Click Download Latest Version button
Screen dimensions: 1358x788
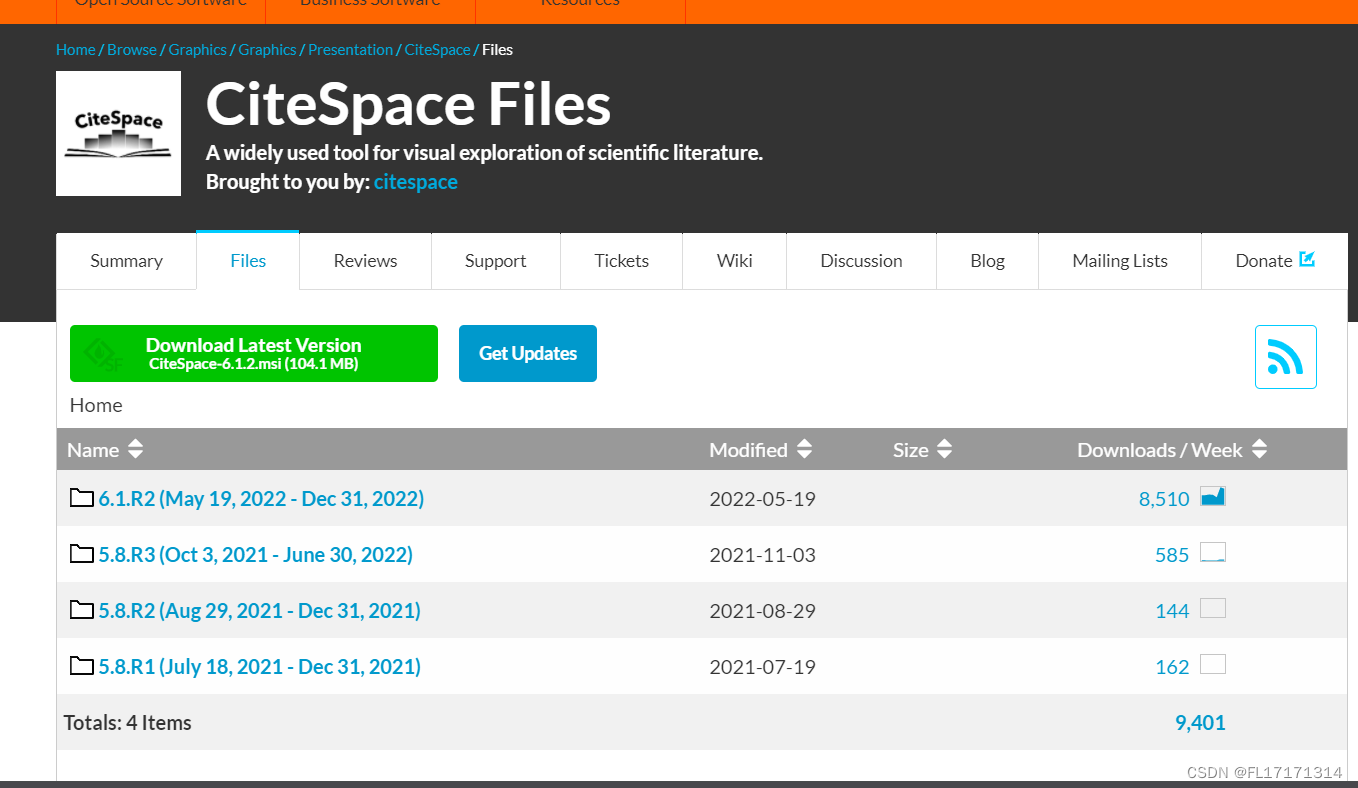(254, 353)
